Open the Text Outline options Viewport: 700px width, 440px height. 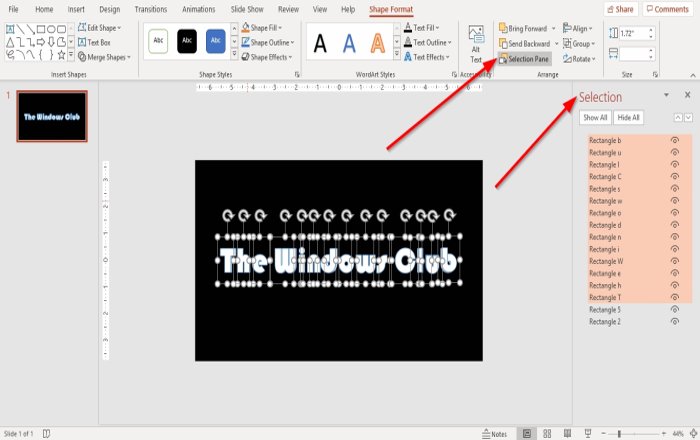[427, 42]
